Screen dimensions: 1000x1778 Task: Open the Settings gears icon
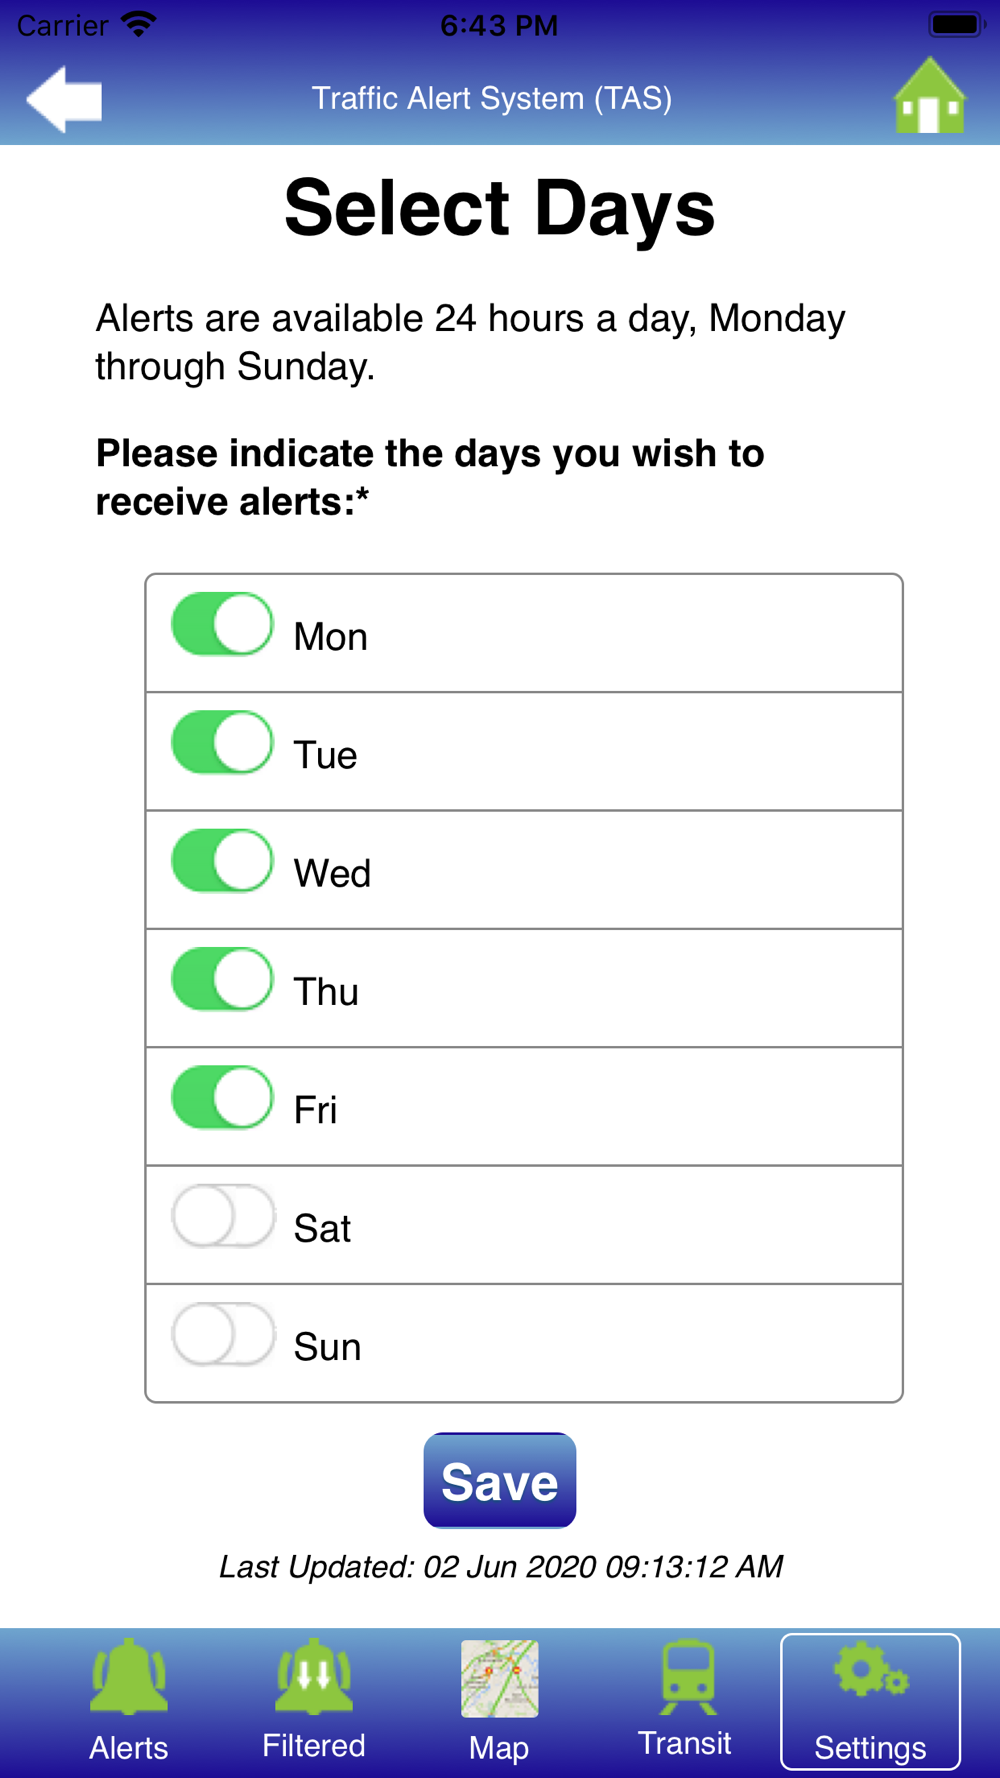click(871, 1671)
